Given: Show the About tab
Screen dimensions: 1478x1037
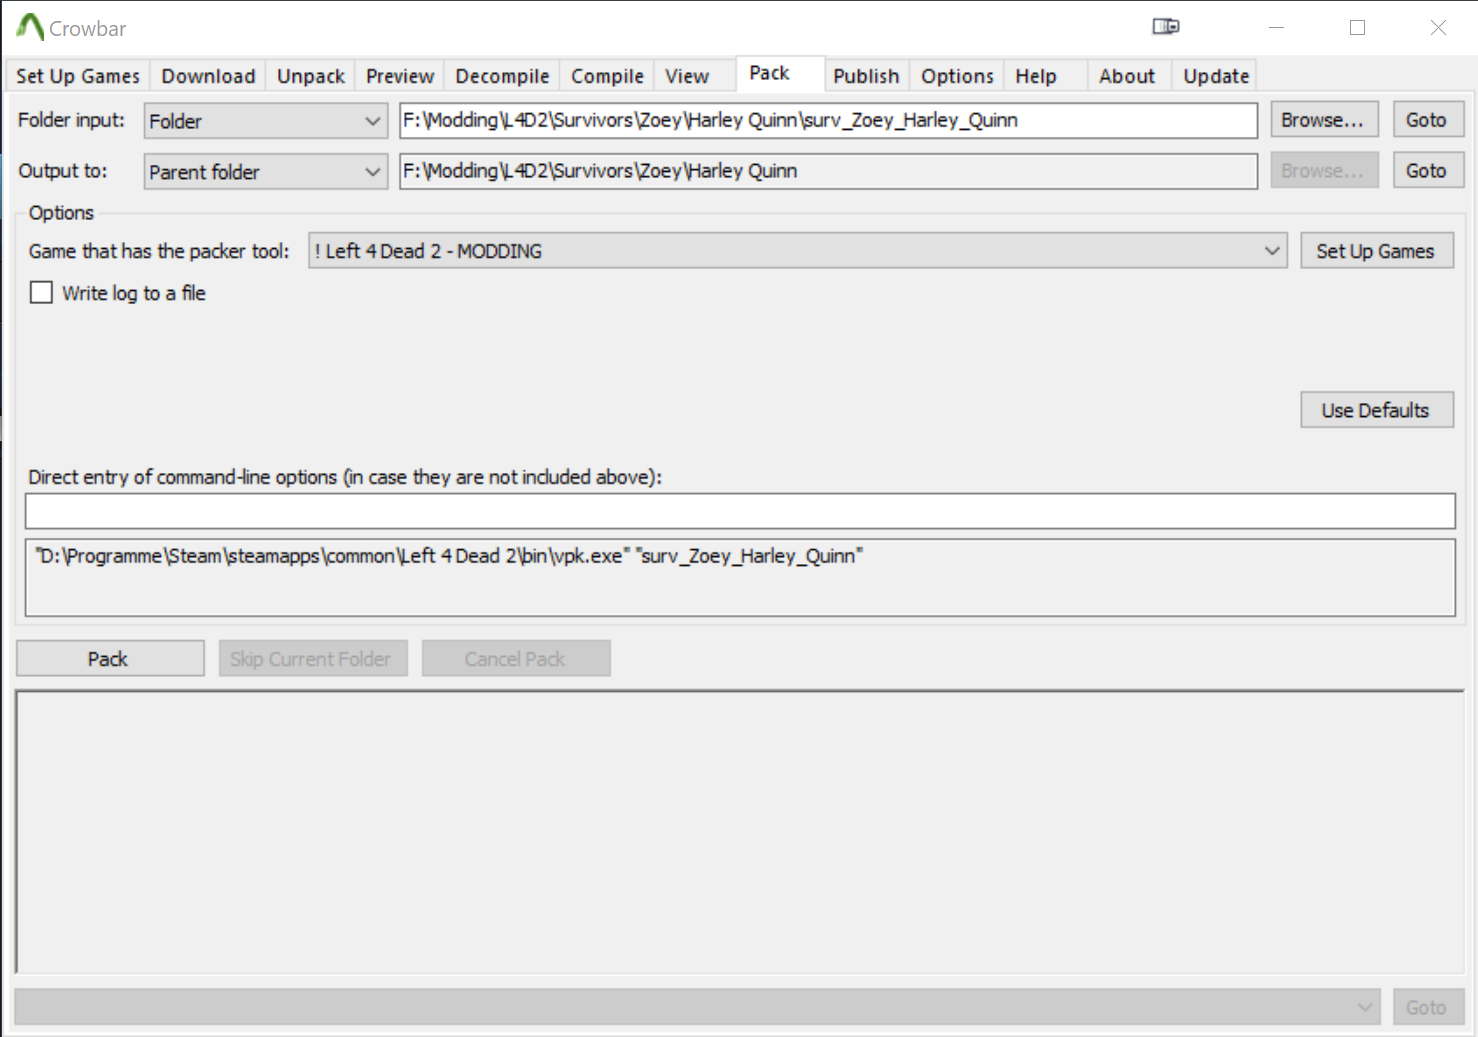Looking at the screenshot, I should coord(1127,76).
